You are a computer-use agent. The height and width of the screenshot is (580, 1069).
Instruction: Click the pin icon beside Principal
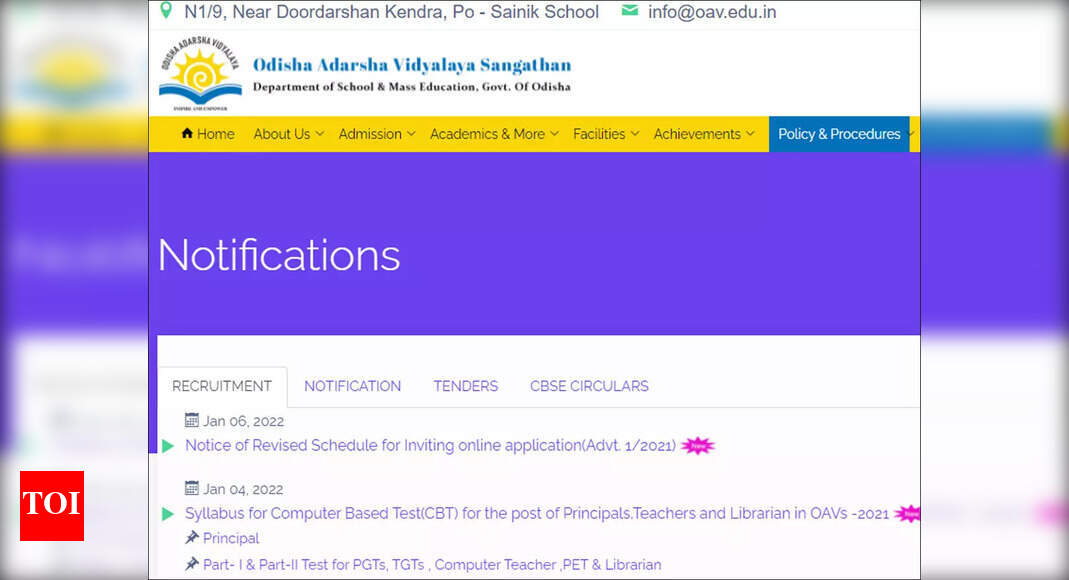192,537
